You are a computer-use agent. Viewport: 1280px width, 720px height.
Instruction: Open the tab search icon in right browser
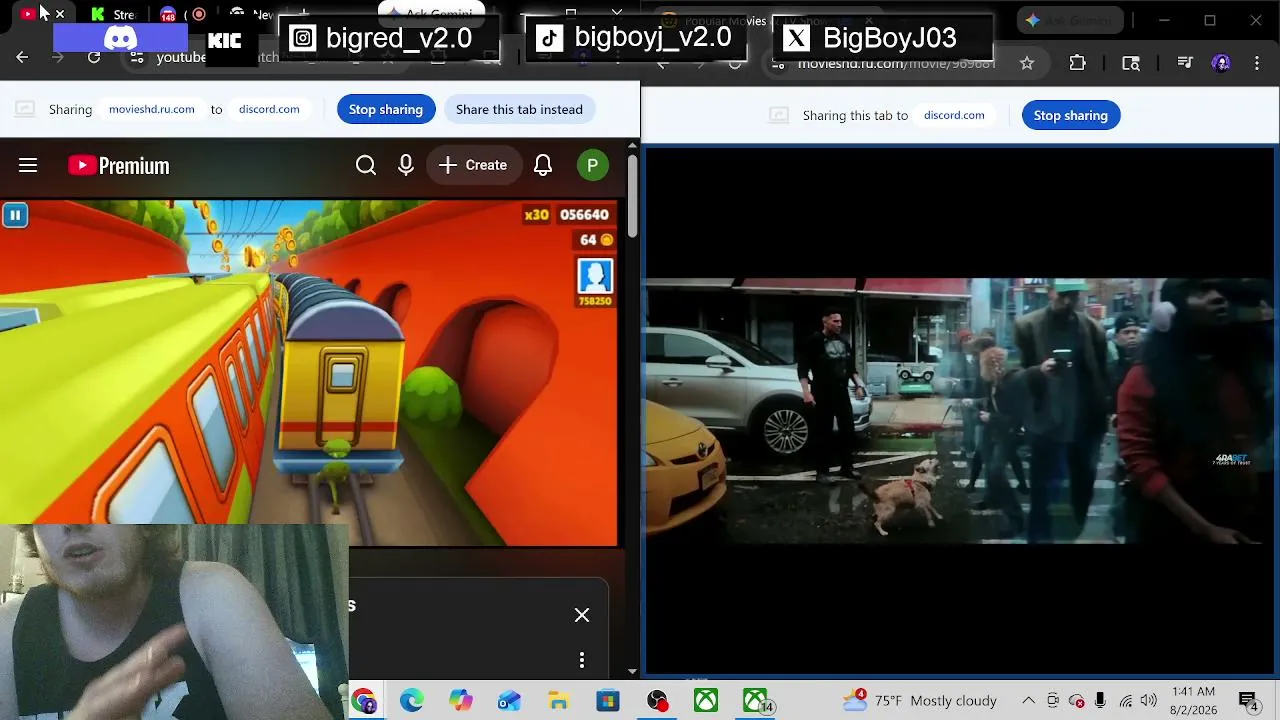[x=1131, y=63]
